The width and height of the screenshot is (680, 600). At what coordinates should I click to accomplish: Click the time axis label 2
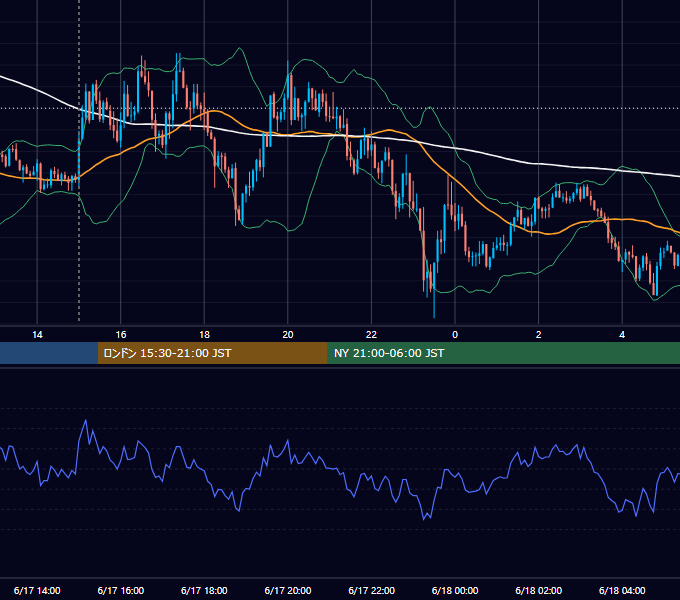(x=539, y=335)
